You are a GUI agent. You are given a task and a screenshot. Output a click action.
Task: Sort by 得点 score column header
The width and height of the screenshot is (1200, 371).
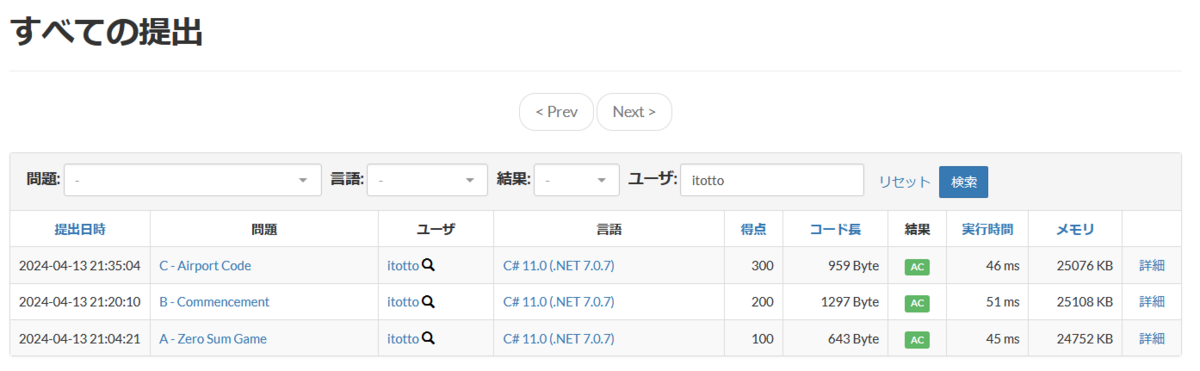(x=754, y=229)
